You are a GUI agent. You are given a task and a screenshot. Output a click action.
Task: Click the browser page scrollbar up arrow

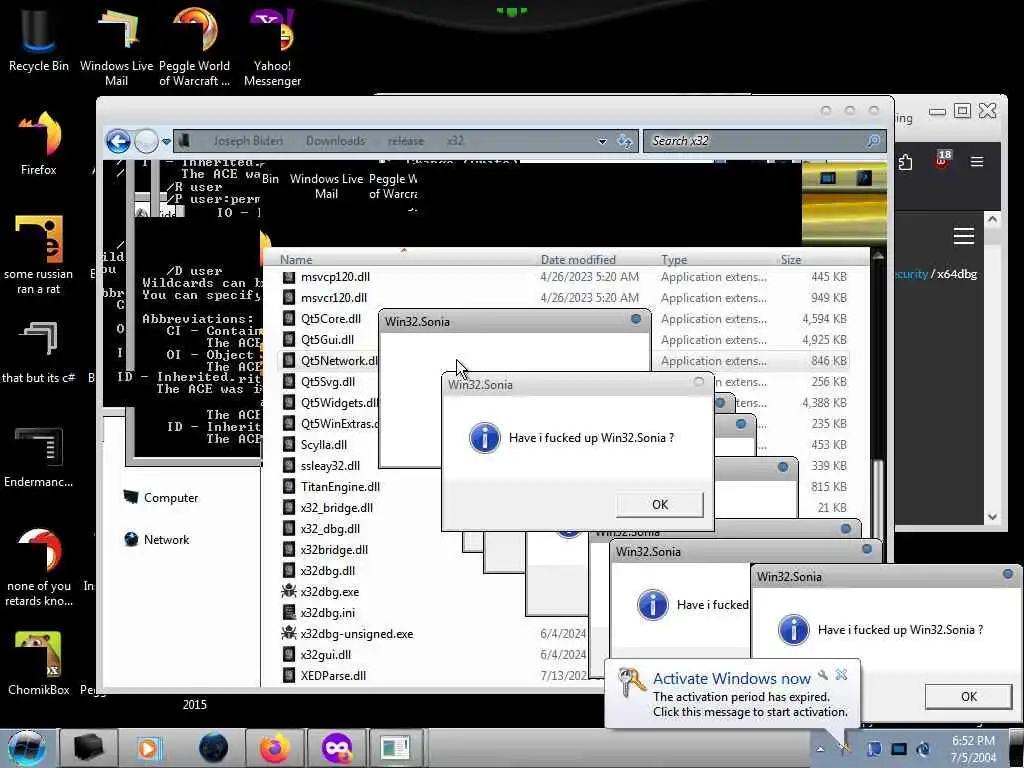tap(992, 219)
